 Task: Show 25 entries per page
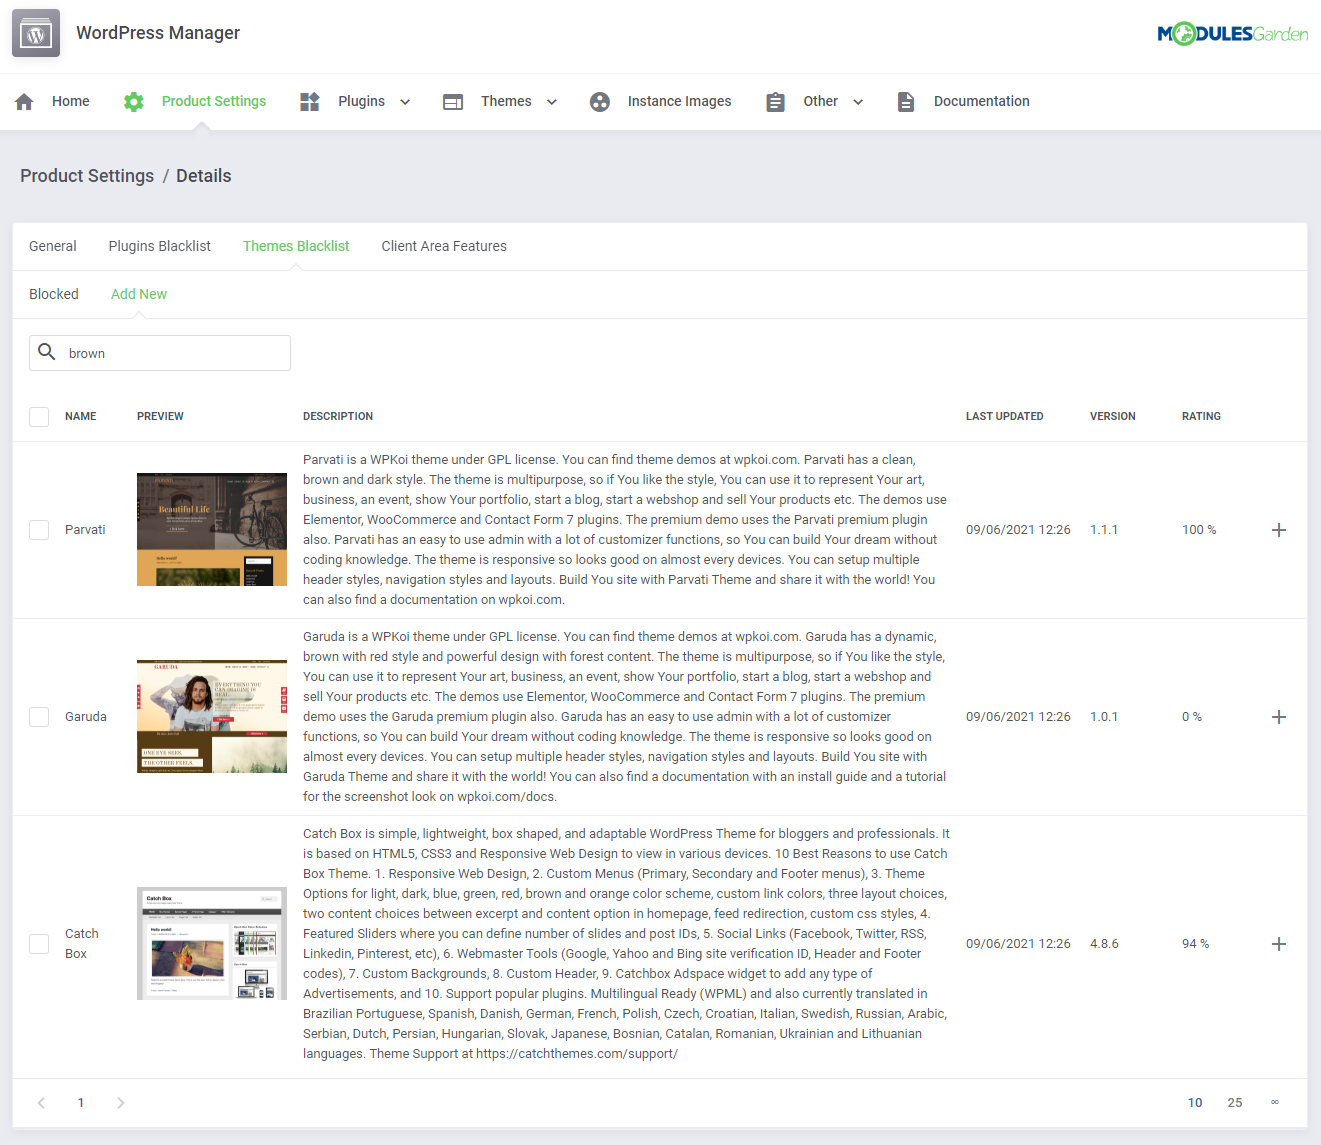1235,1103
